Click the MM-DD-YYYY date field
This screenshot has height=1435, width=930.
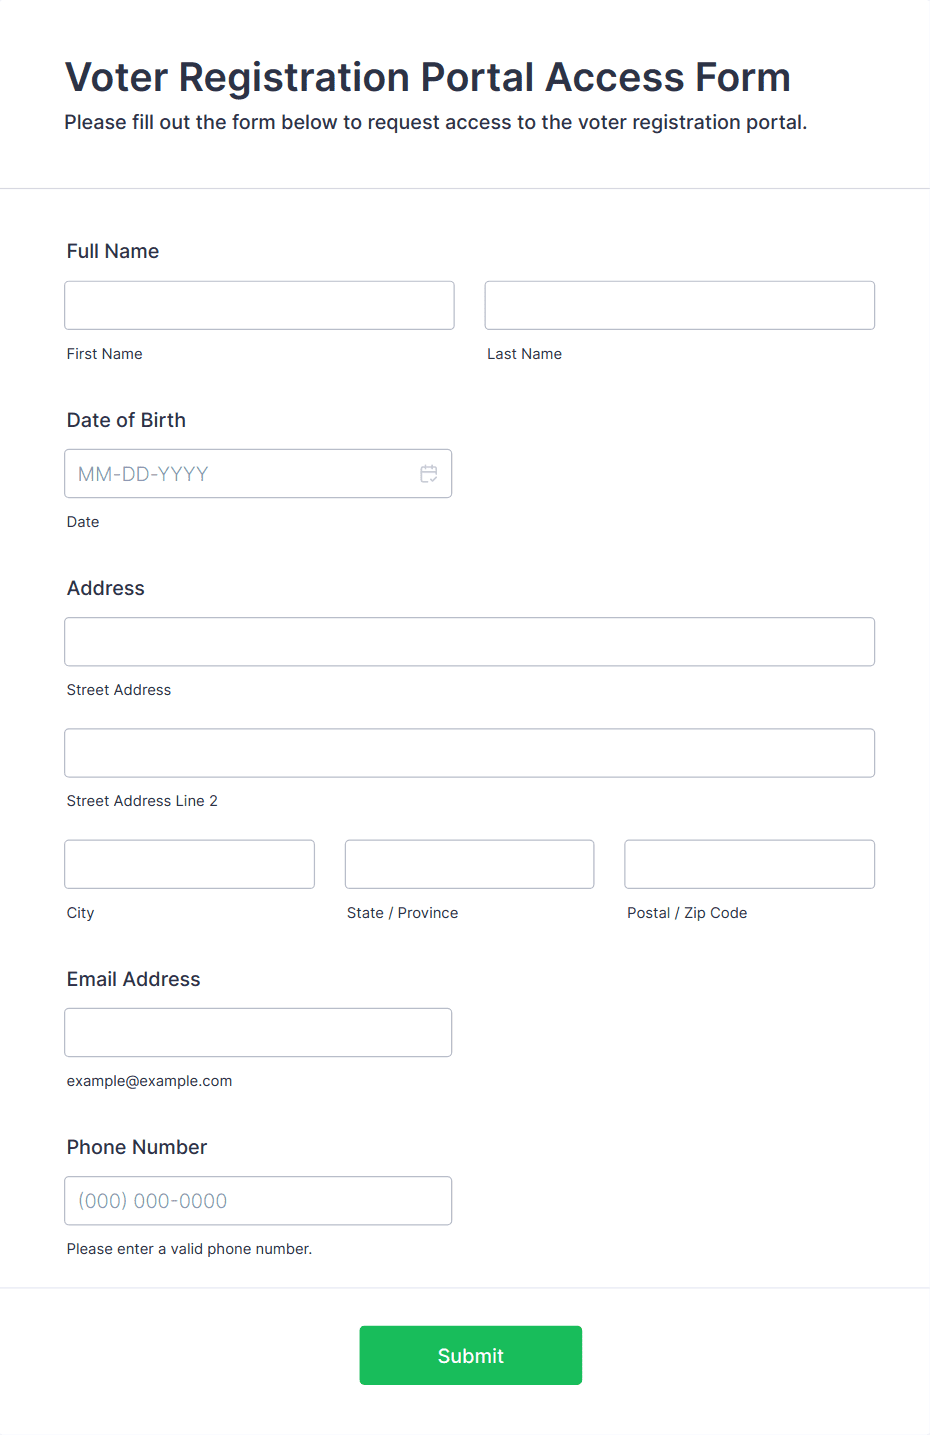pyautogui.click(x=240, y=474)
